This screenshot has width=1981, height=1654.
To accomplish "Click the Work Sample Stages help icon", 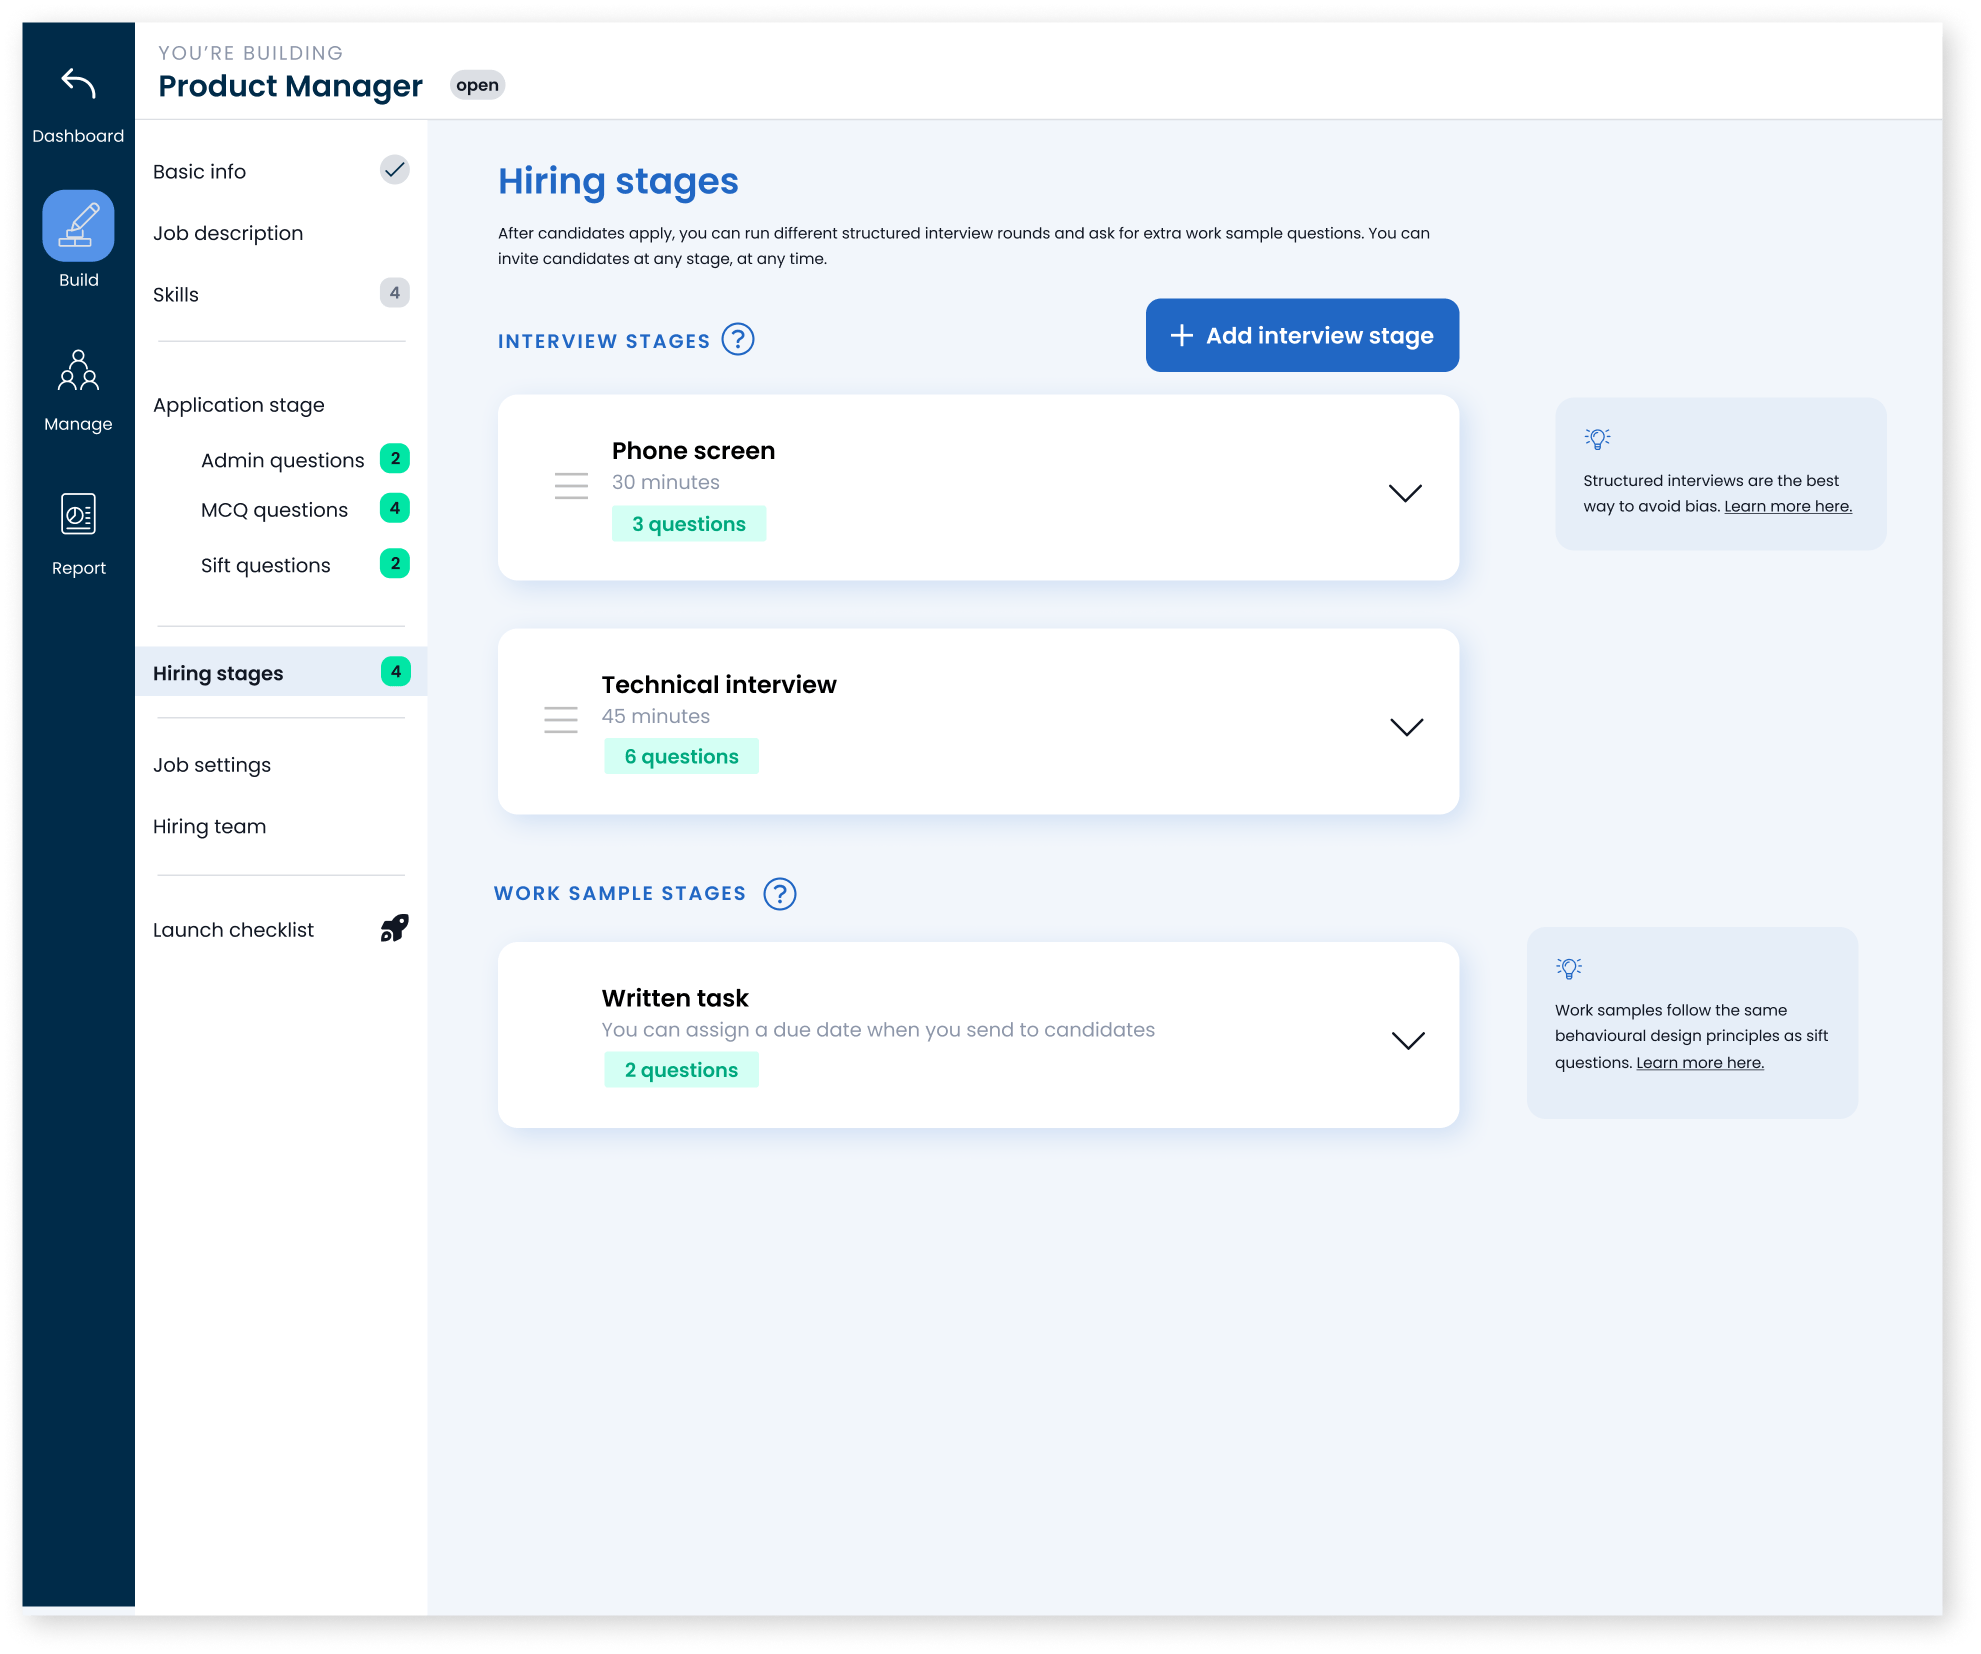I will pos(779,893).
